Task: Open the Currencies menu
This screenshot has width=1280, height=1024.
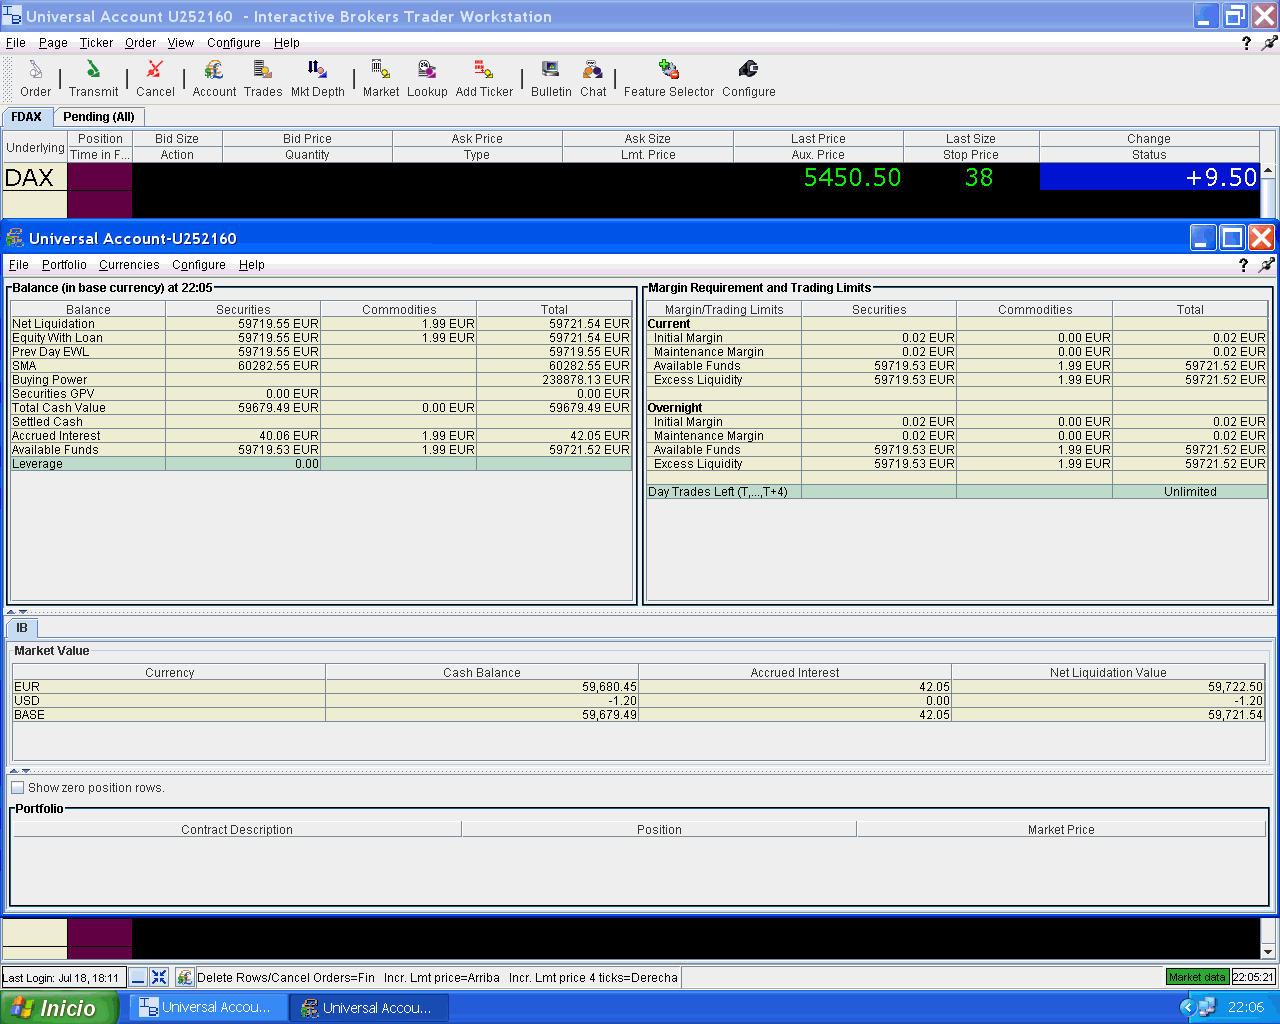Action: pos(129,265)
